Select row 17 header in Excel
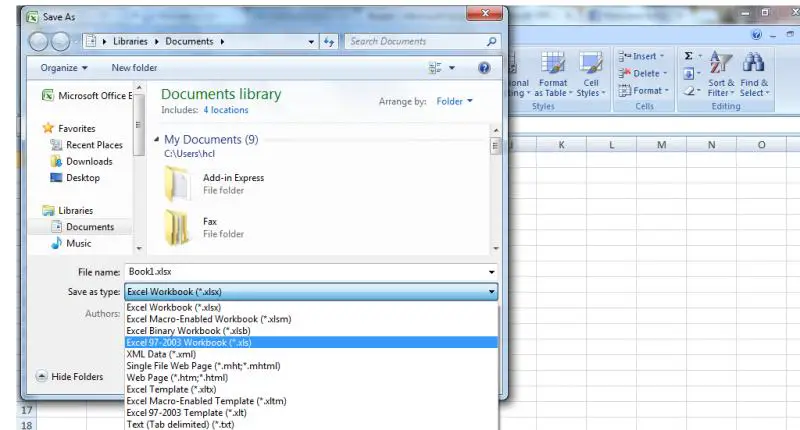This screenshot has width=800, height=430. [27, 410]
